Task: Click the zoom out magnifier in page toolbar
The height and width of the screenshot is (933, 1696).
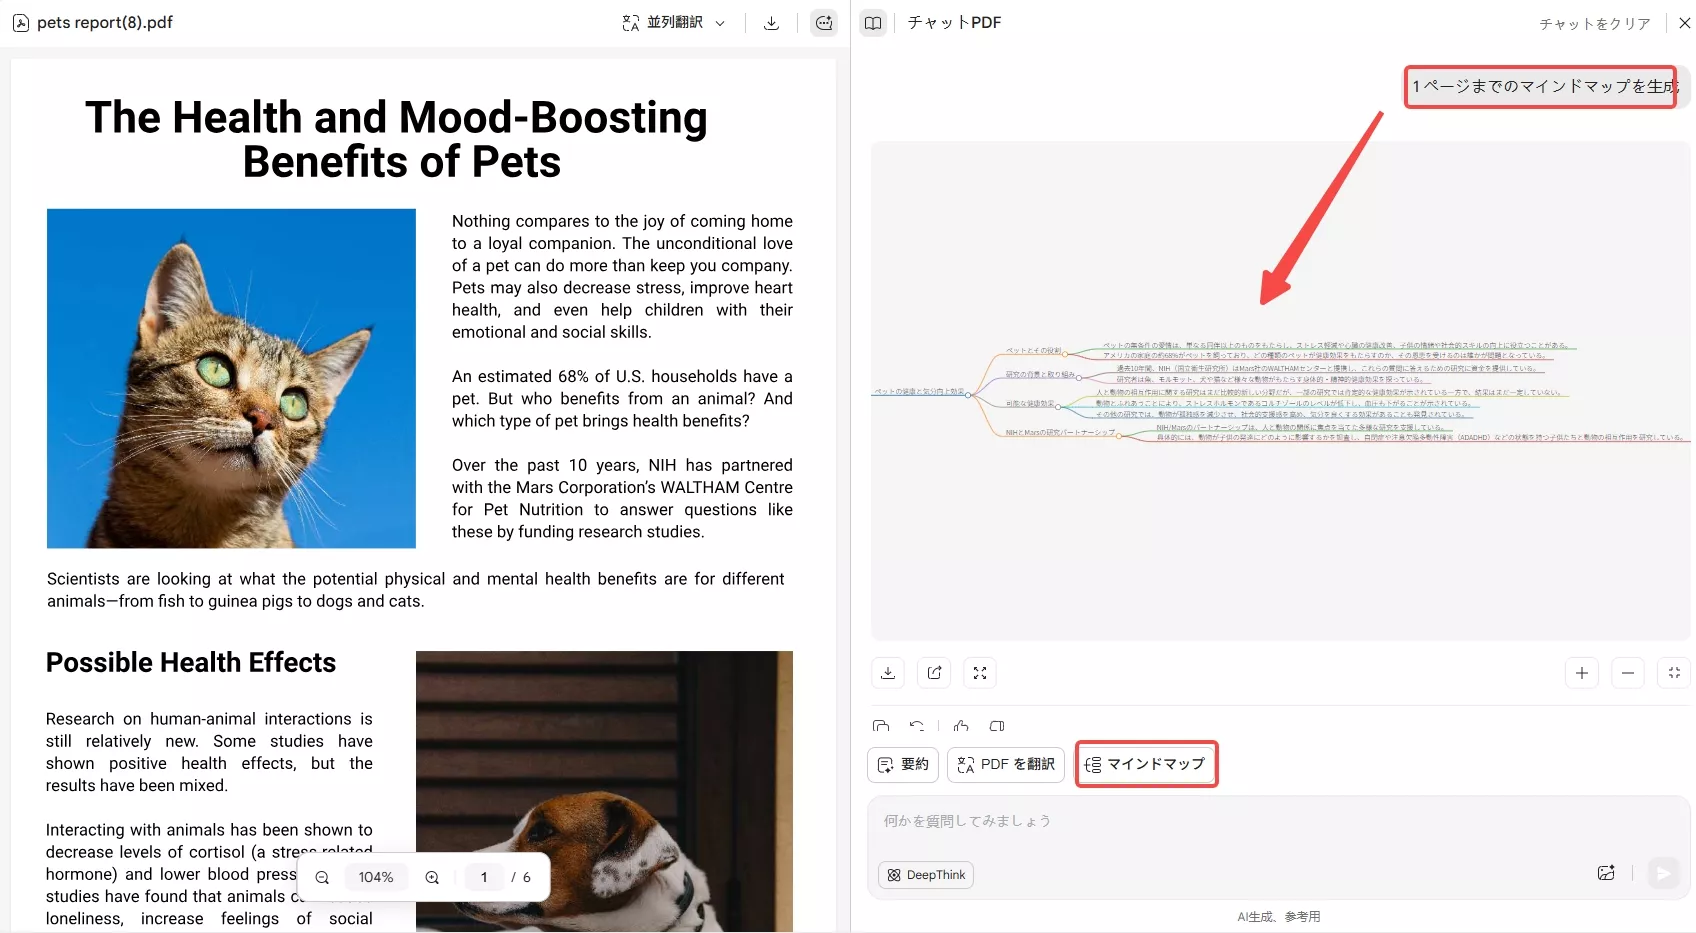Action: 322,877
